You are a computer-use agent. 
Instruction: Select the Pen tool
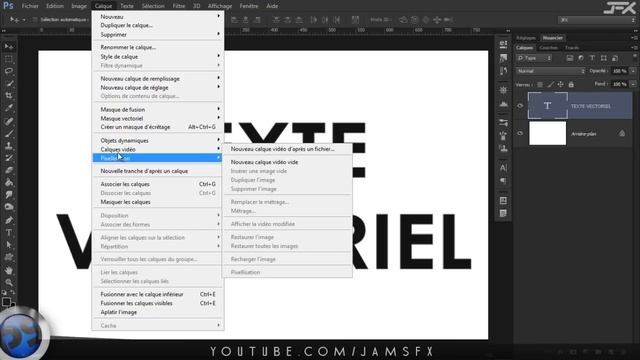(9, 220)
